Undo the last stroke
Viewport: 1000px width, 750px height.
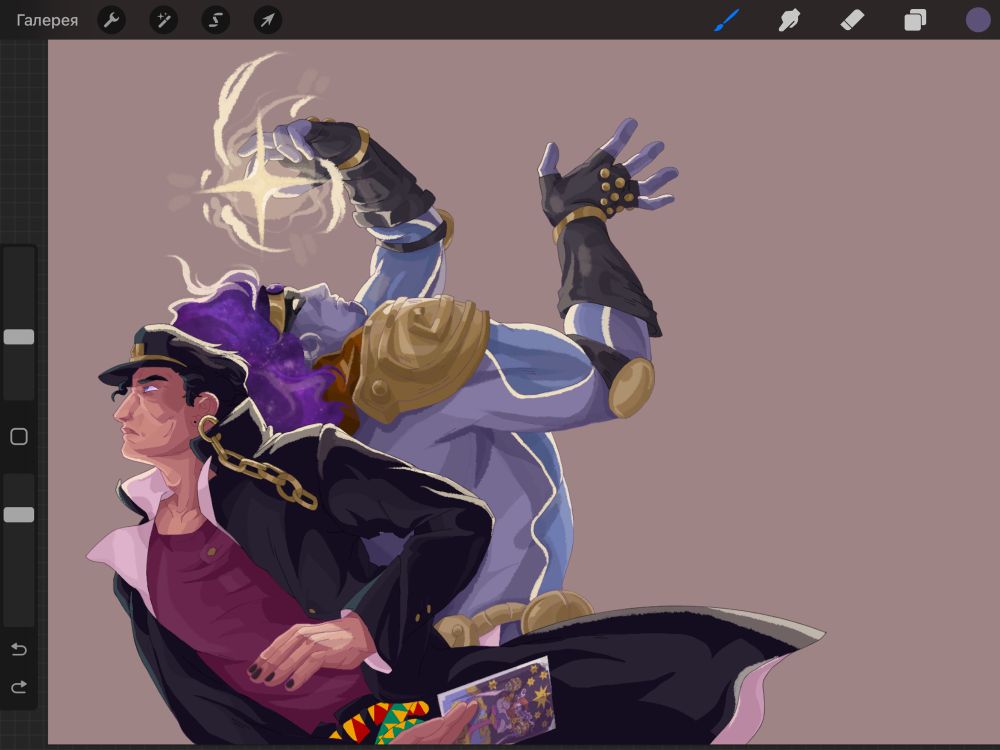(19, 649)
